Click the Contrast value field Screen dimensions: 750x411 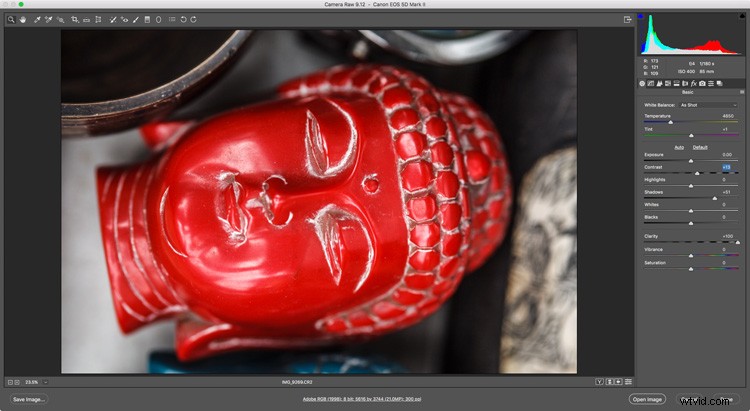726,167
